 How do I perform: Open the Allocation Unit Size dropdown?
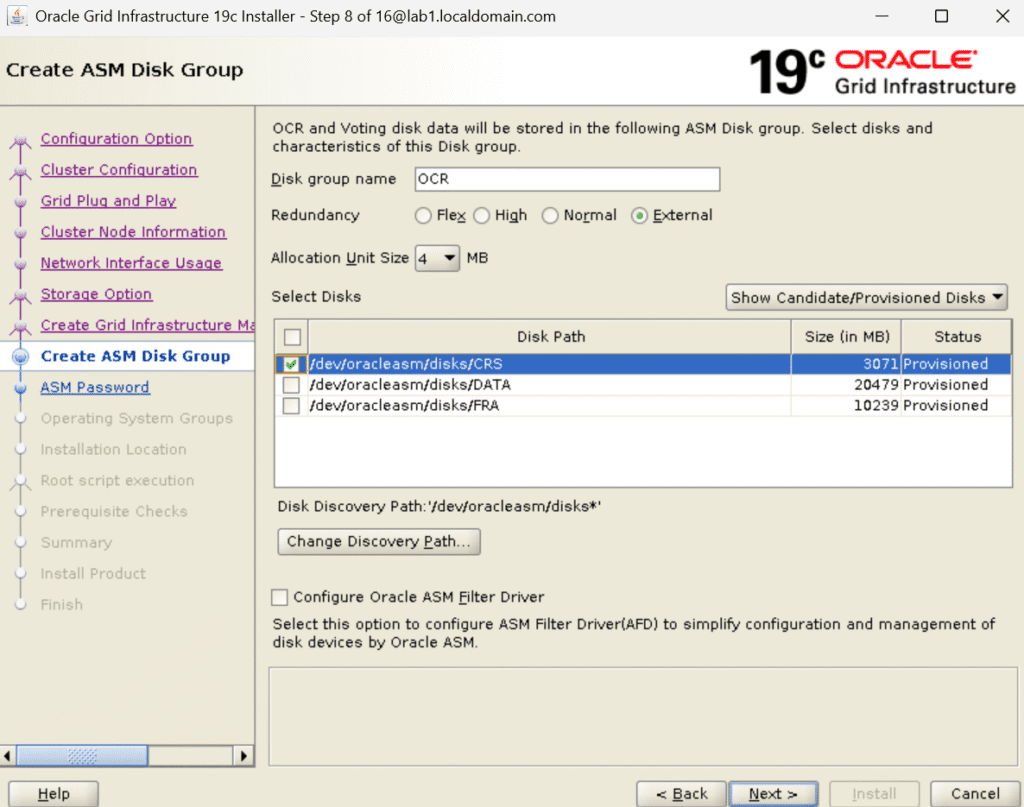tap(437, 259)
